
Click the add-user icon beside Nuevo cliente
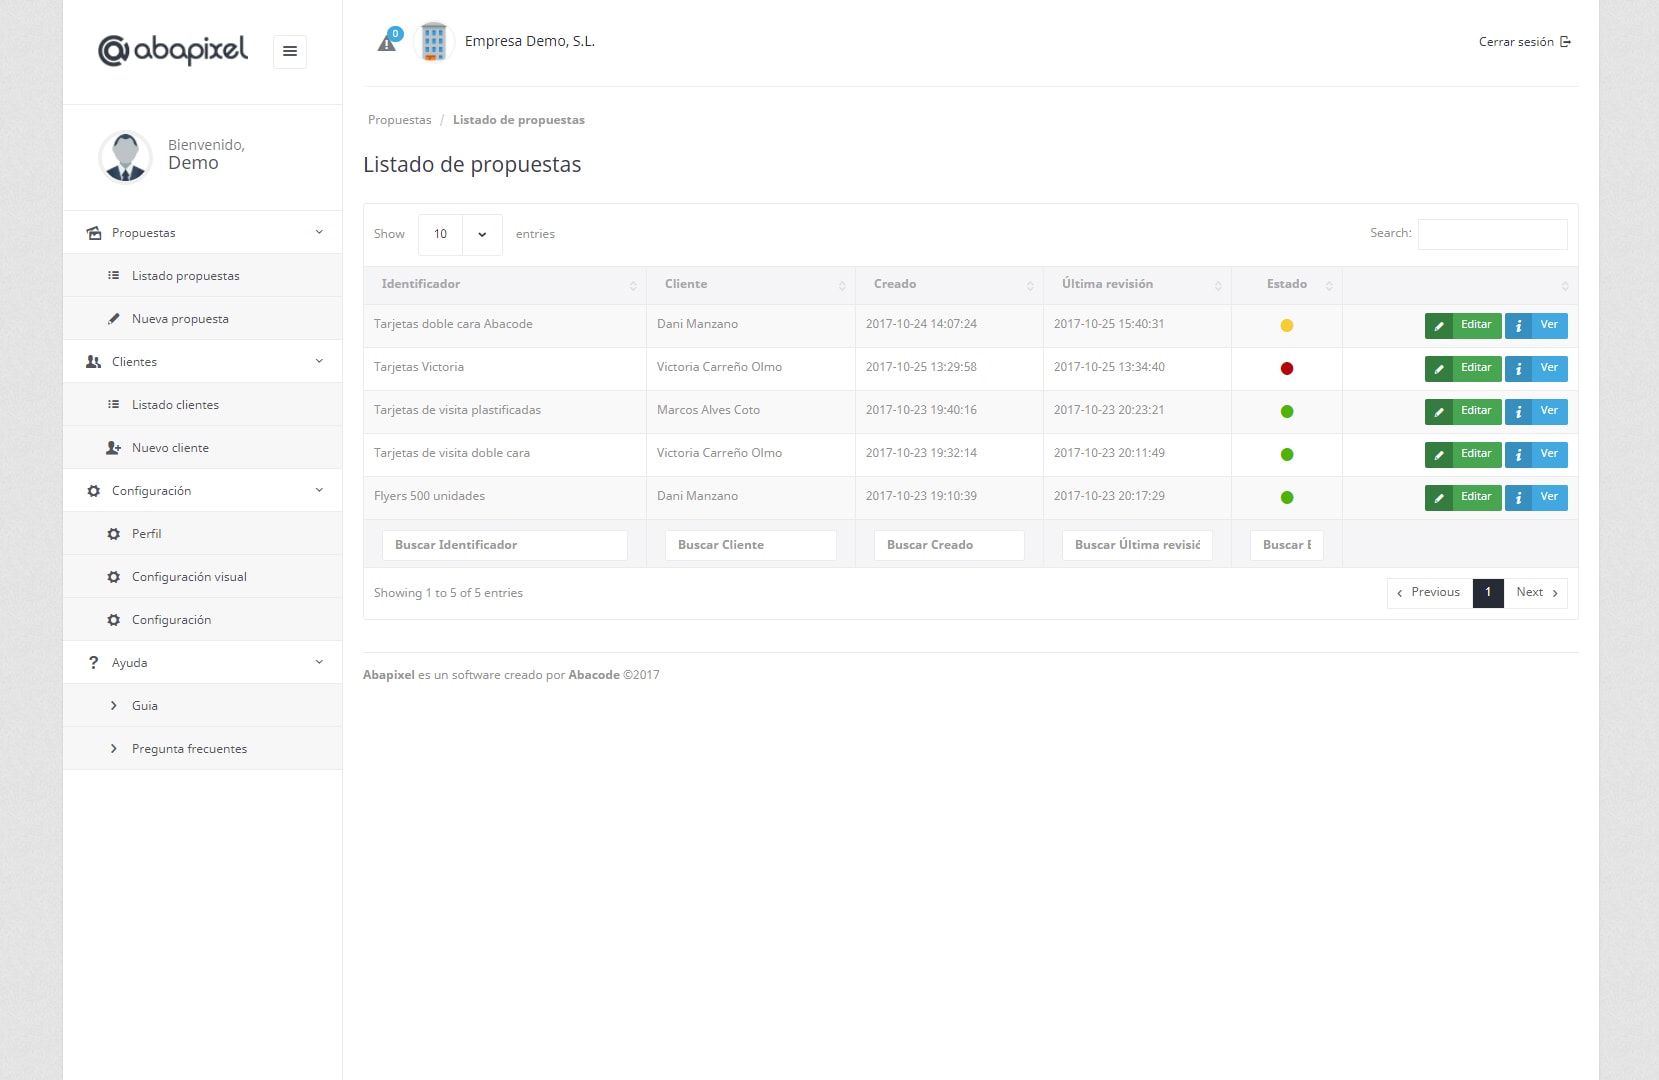(113, 448)
